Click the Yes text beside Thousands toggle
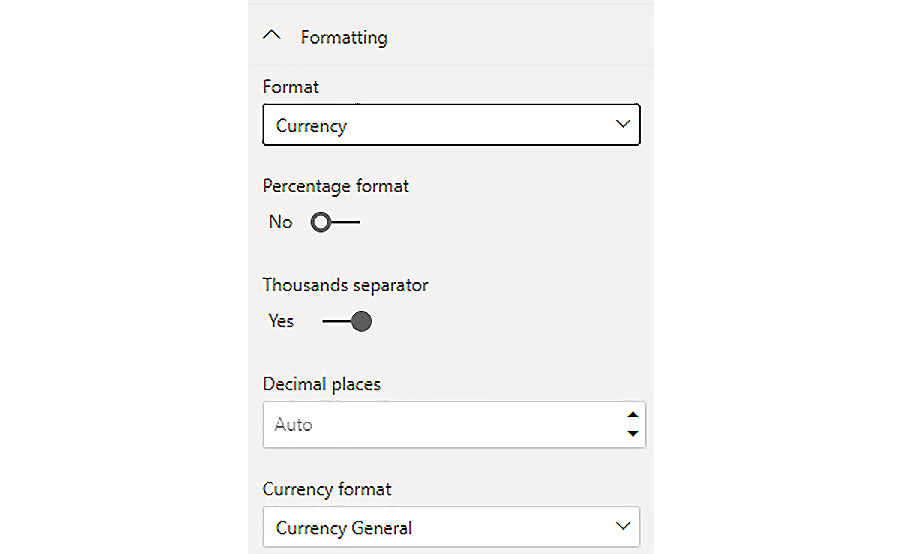 point(281,321)
